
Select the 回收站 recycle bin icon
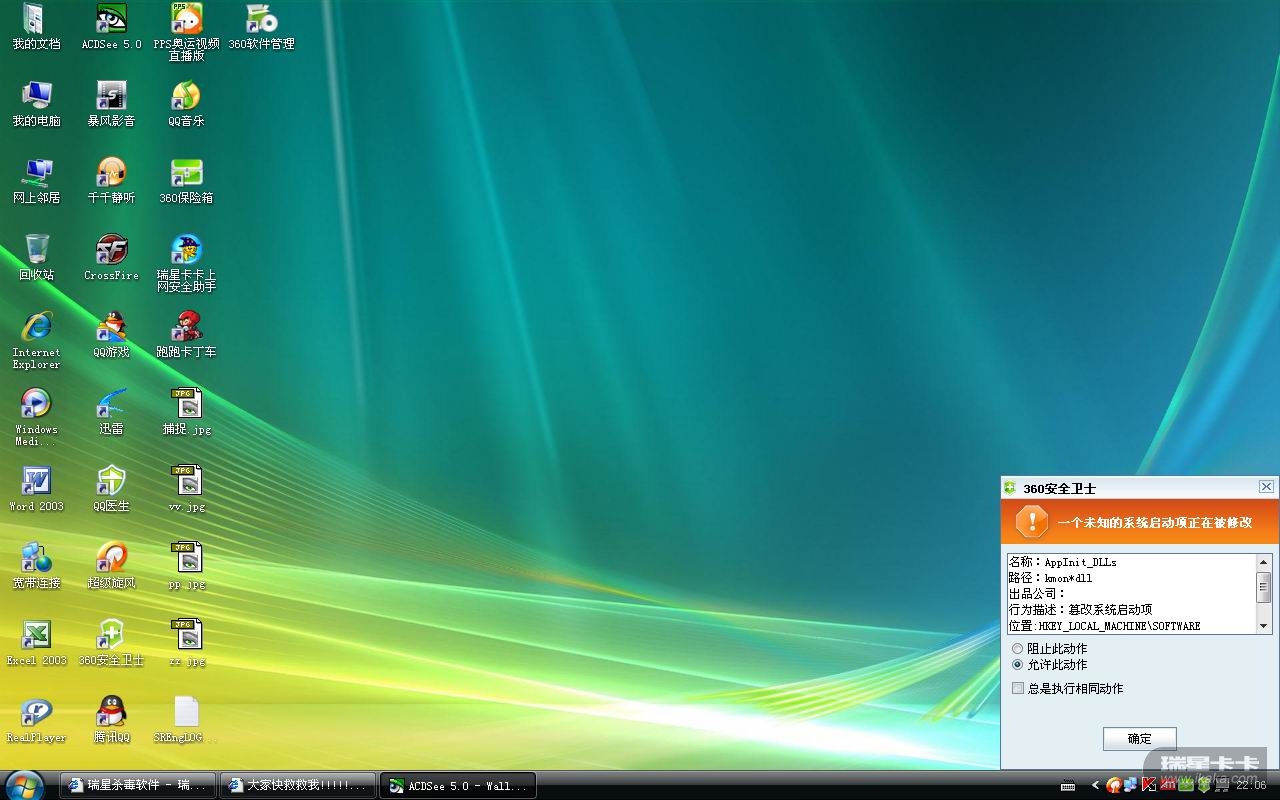pos(36,258)
